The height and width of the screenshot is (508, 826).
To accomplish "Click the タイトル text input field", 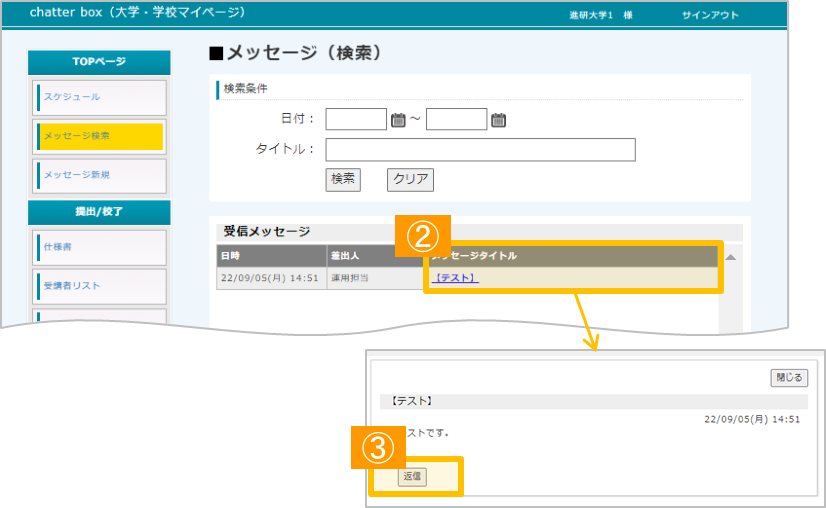I will tap(480, 150).
